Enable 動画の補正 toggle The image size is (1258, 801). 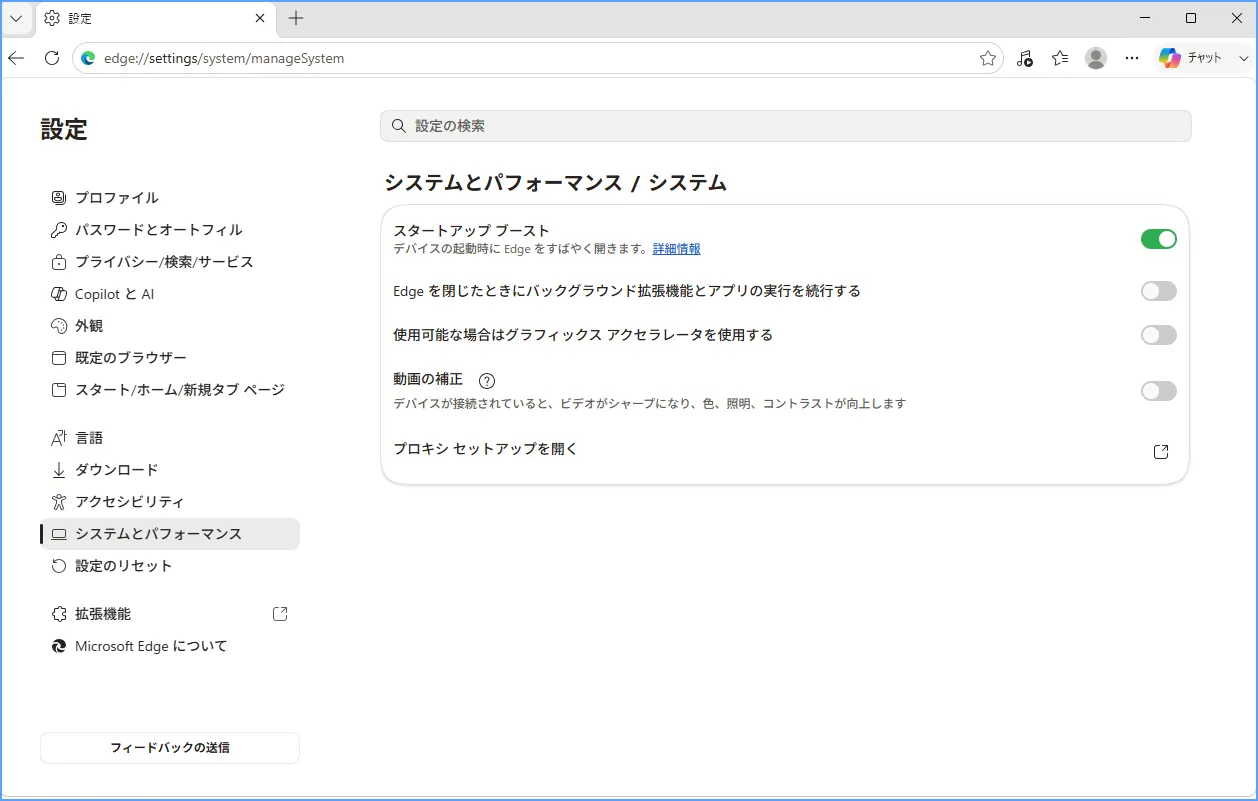(x=1159, y=391)
